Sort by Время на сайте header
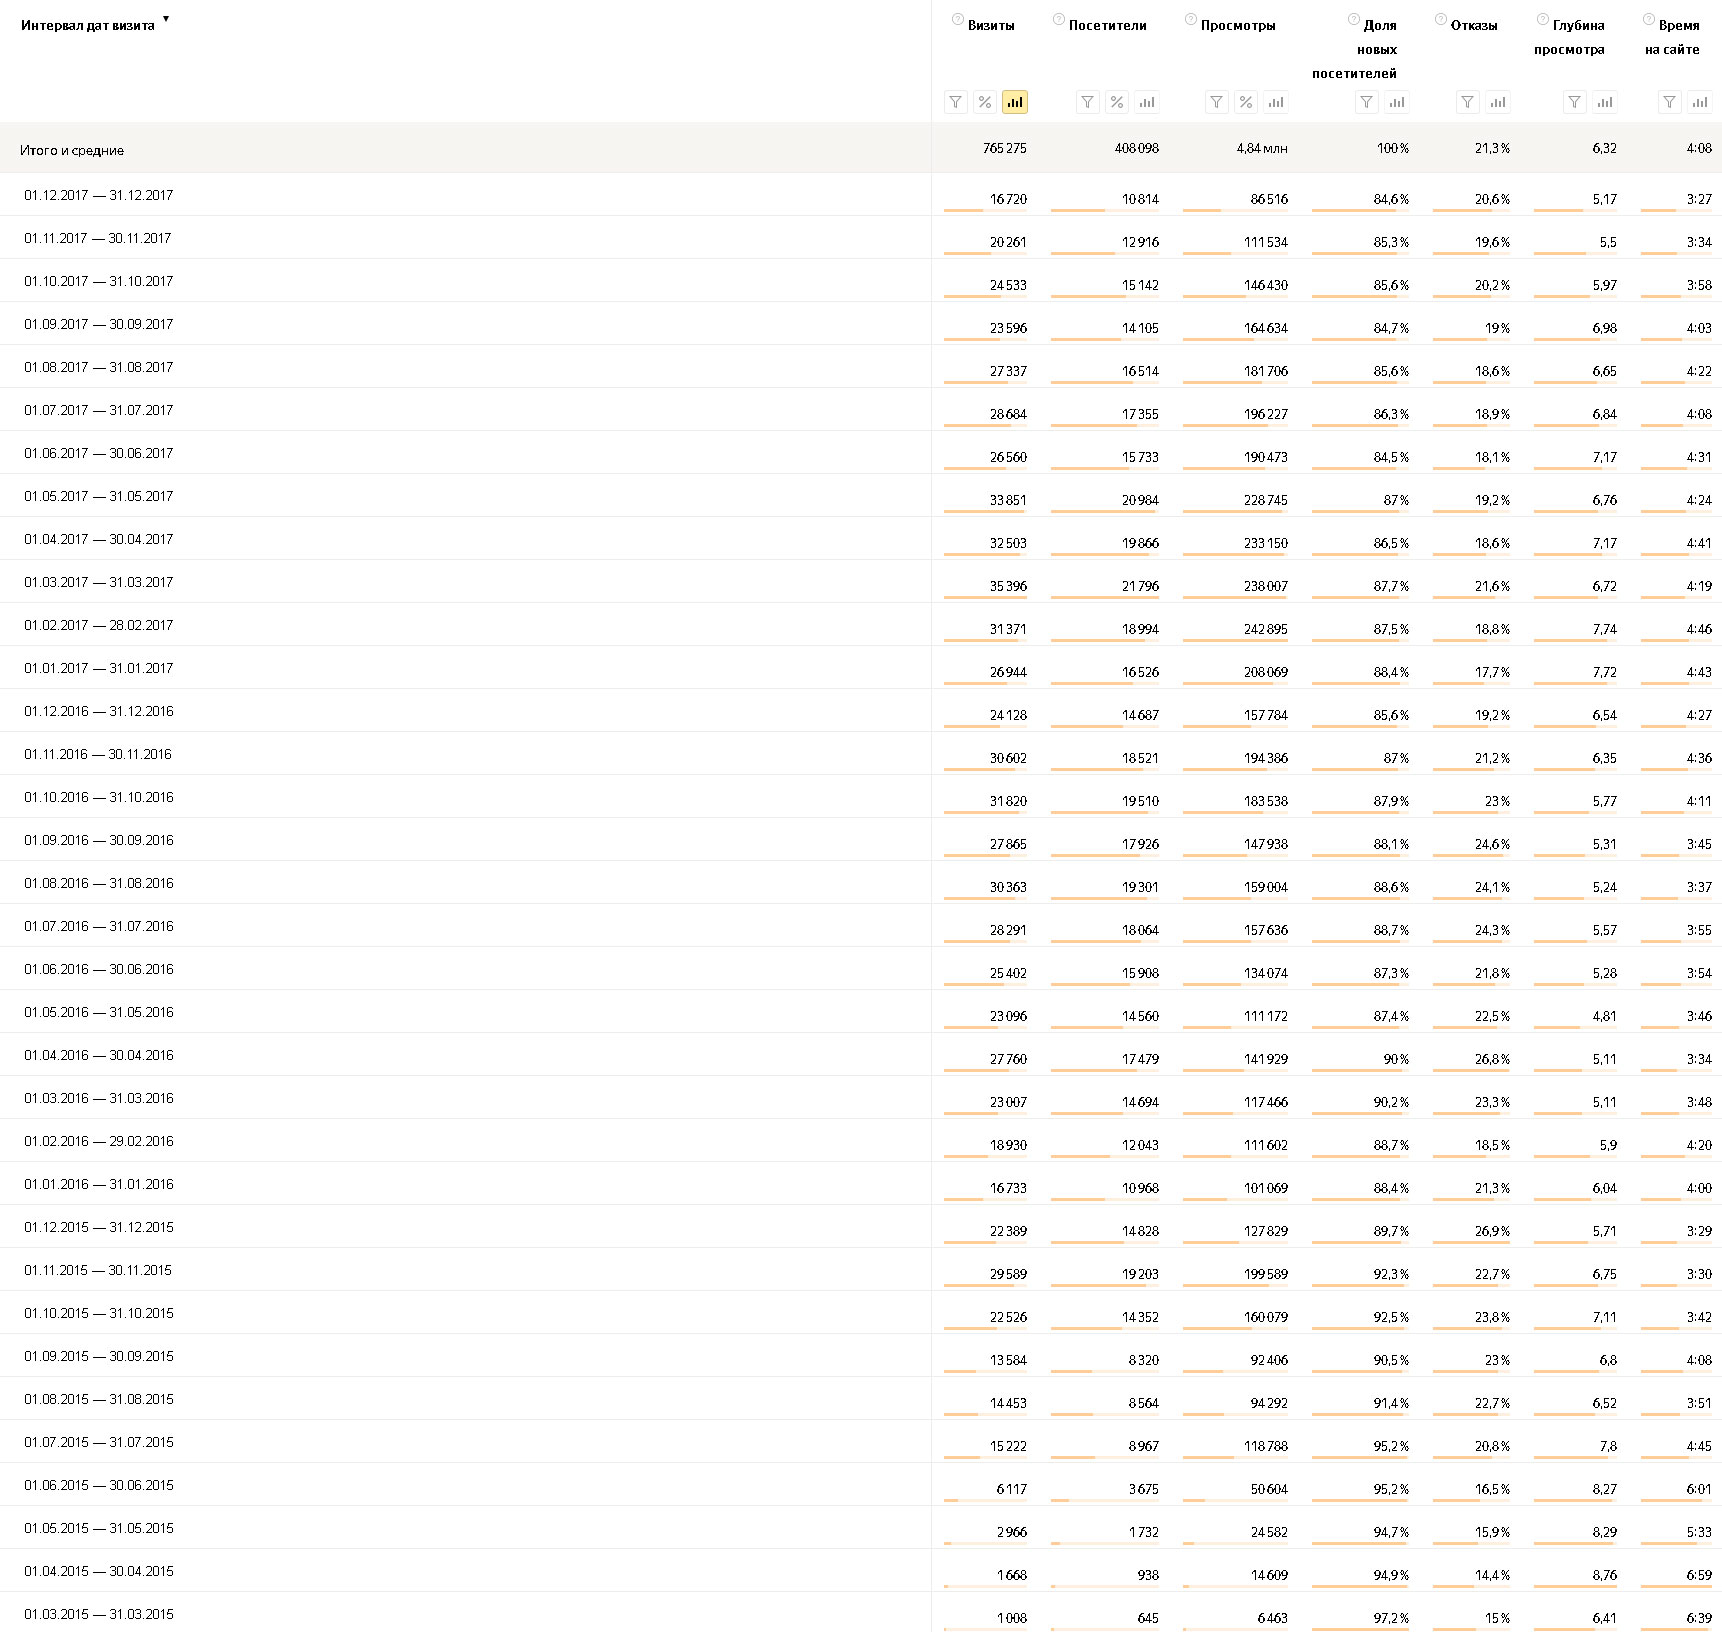Viewport: 1722px width, 1632px height. point(1672,37)
